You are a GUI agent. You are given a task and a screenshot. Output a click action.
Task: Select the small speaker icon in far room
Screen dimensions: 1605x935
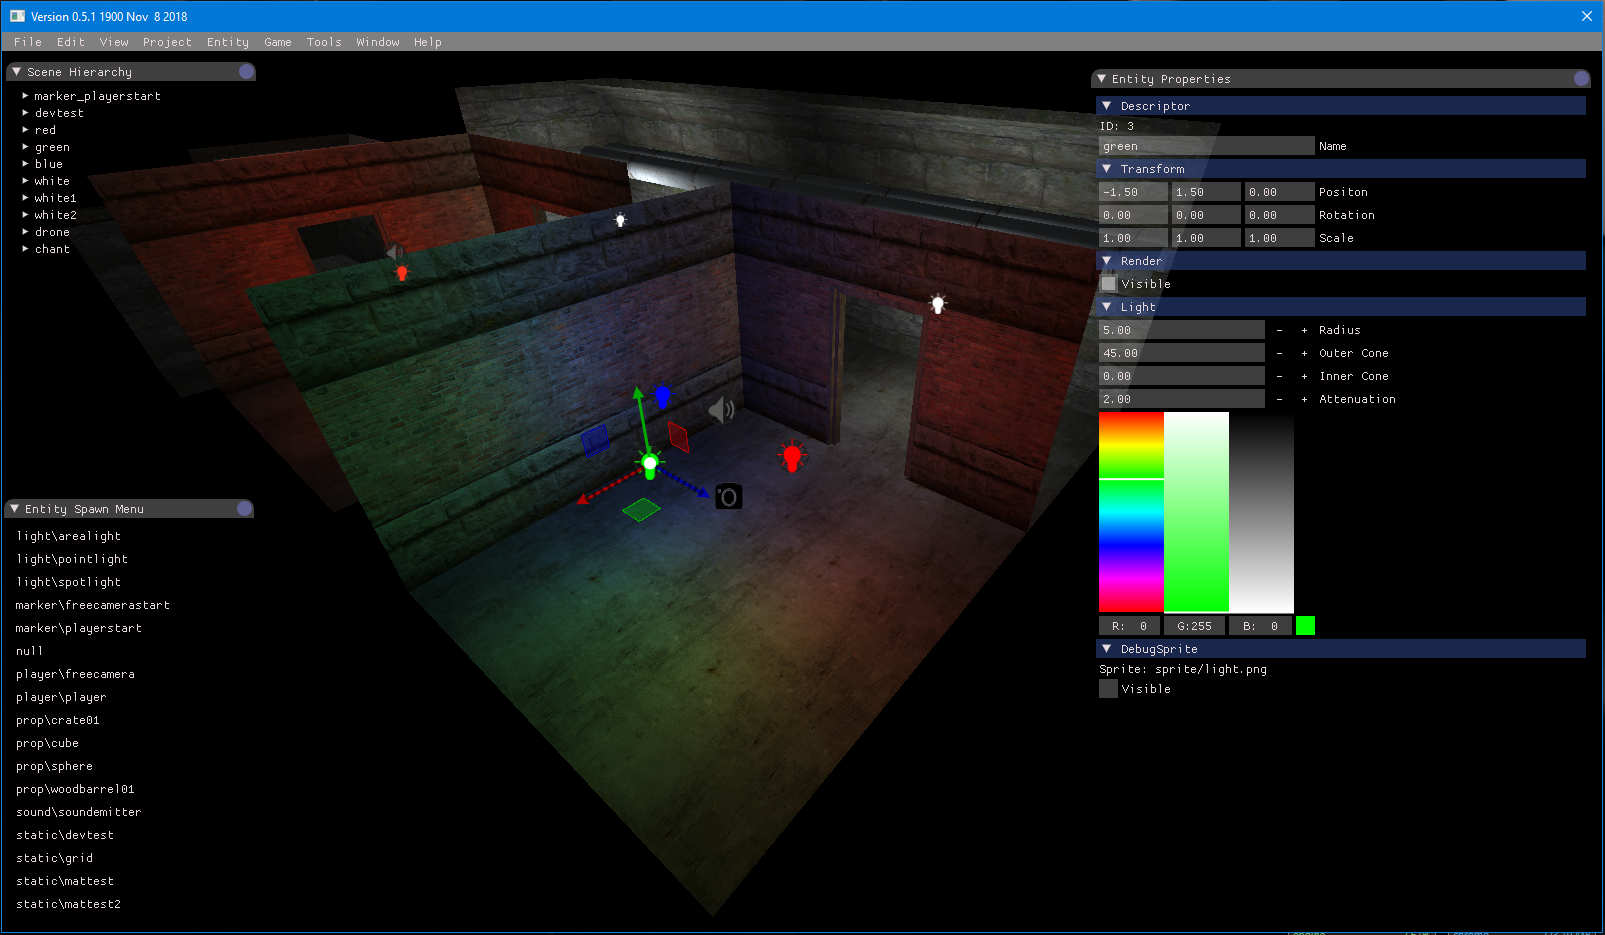click(x=395, y=251)
